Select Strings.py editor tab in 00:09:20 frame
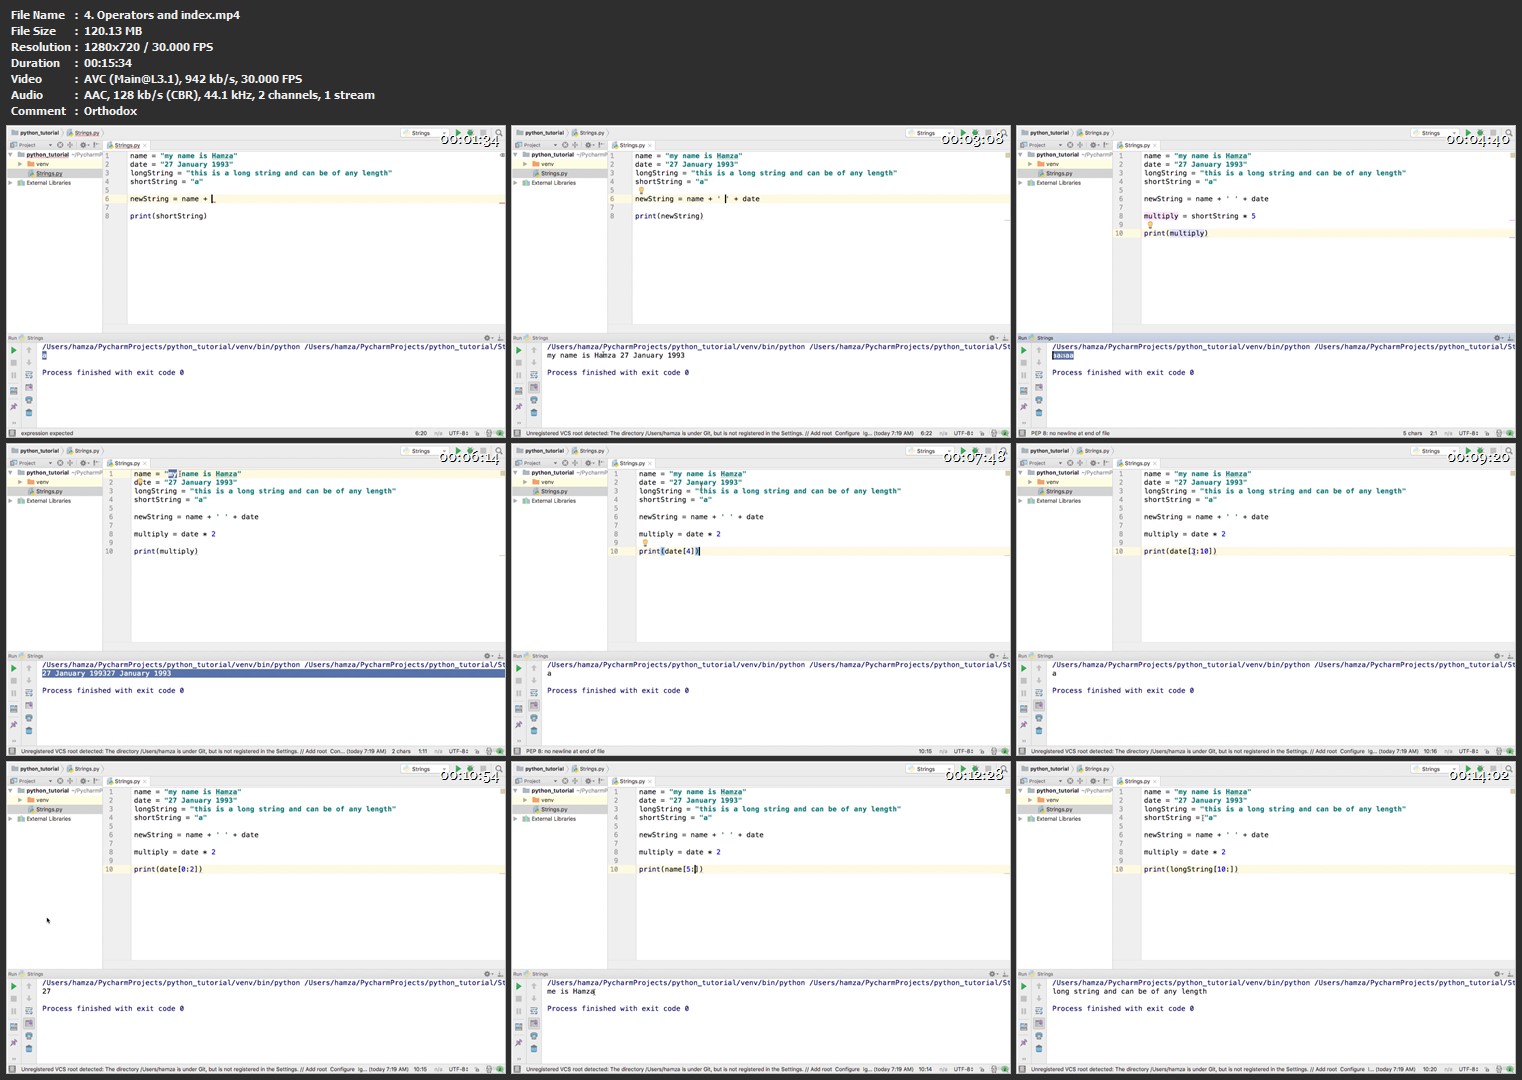1522x1080 pixels. (1137, 463)
